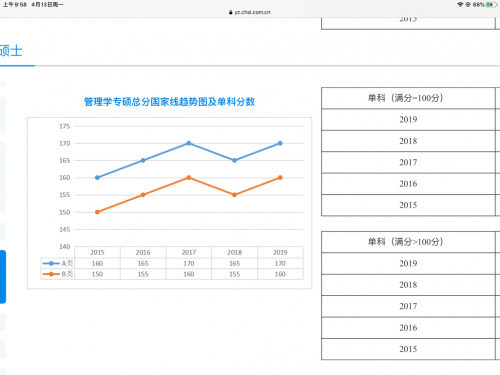Tap the time display in the status bar
Viewport: 500px width, 375px height.
tap(15, 5)
